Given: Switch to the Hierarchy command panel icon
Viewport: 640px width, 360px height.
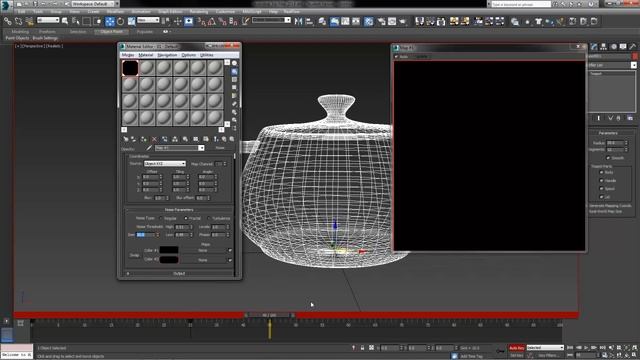Looking at the screenshot, I should point(603,47).
